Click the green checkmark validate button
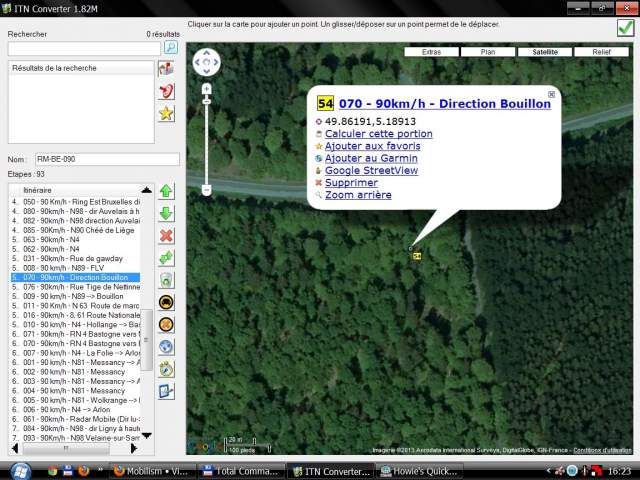Image resolution: width=640 pixels, height=480 pixels. [625, 28]
